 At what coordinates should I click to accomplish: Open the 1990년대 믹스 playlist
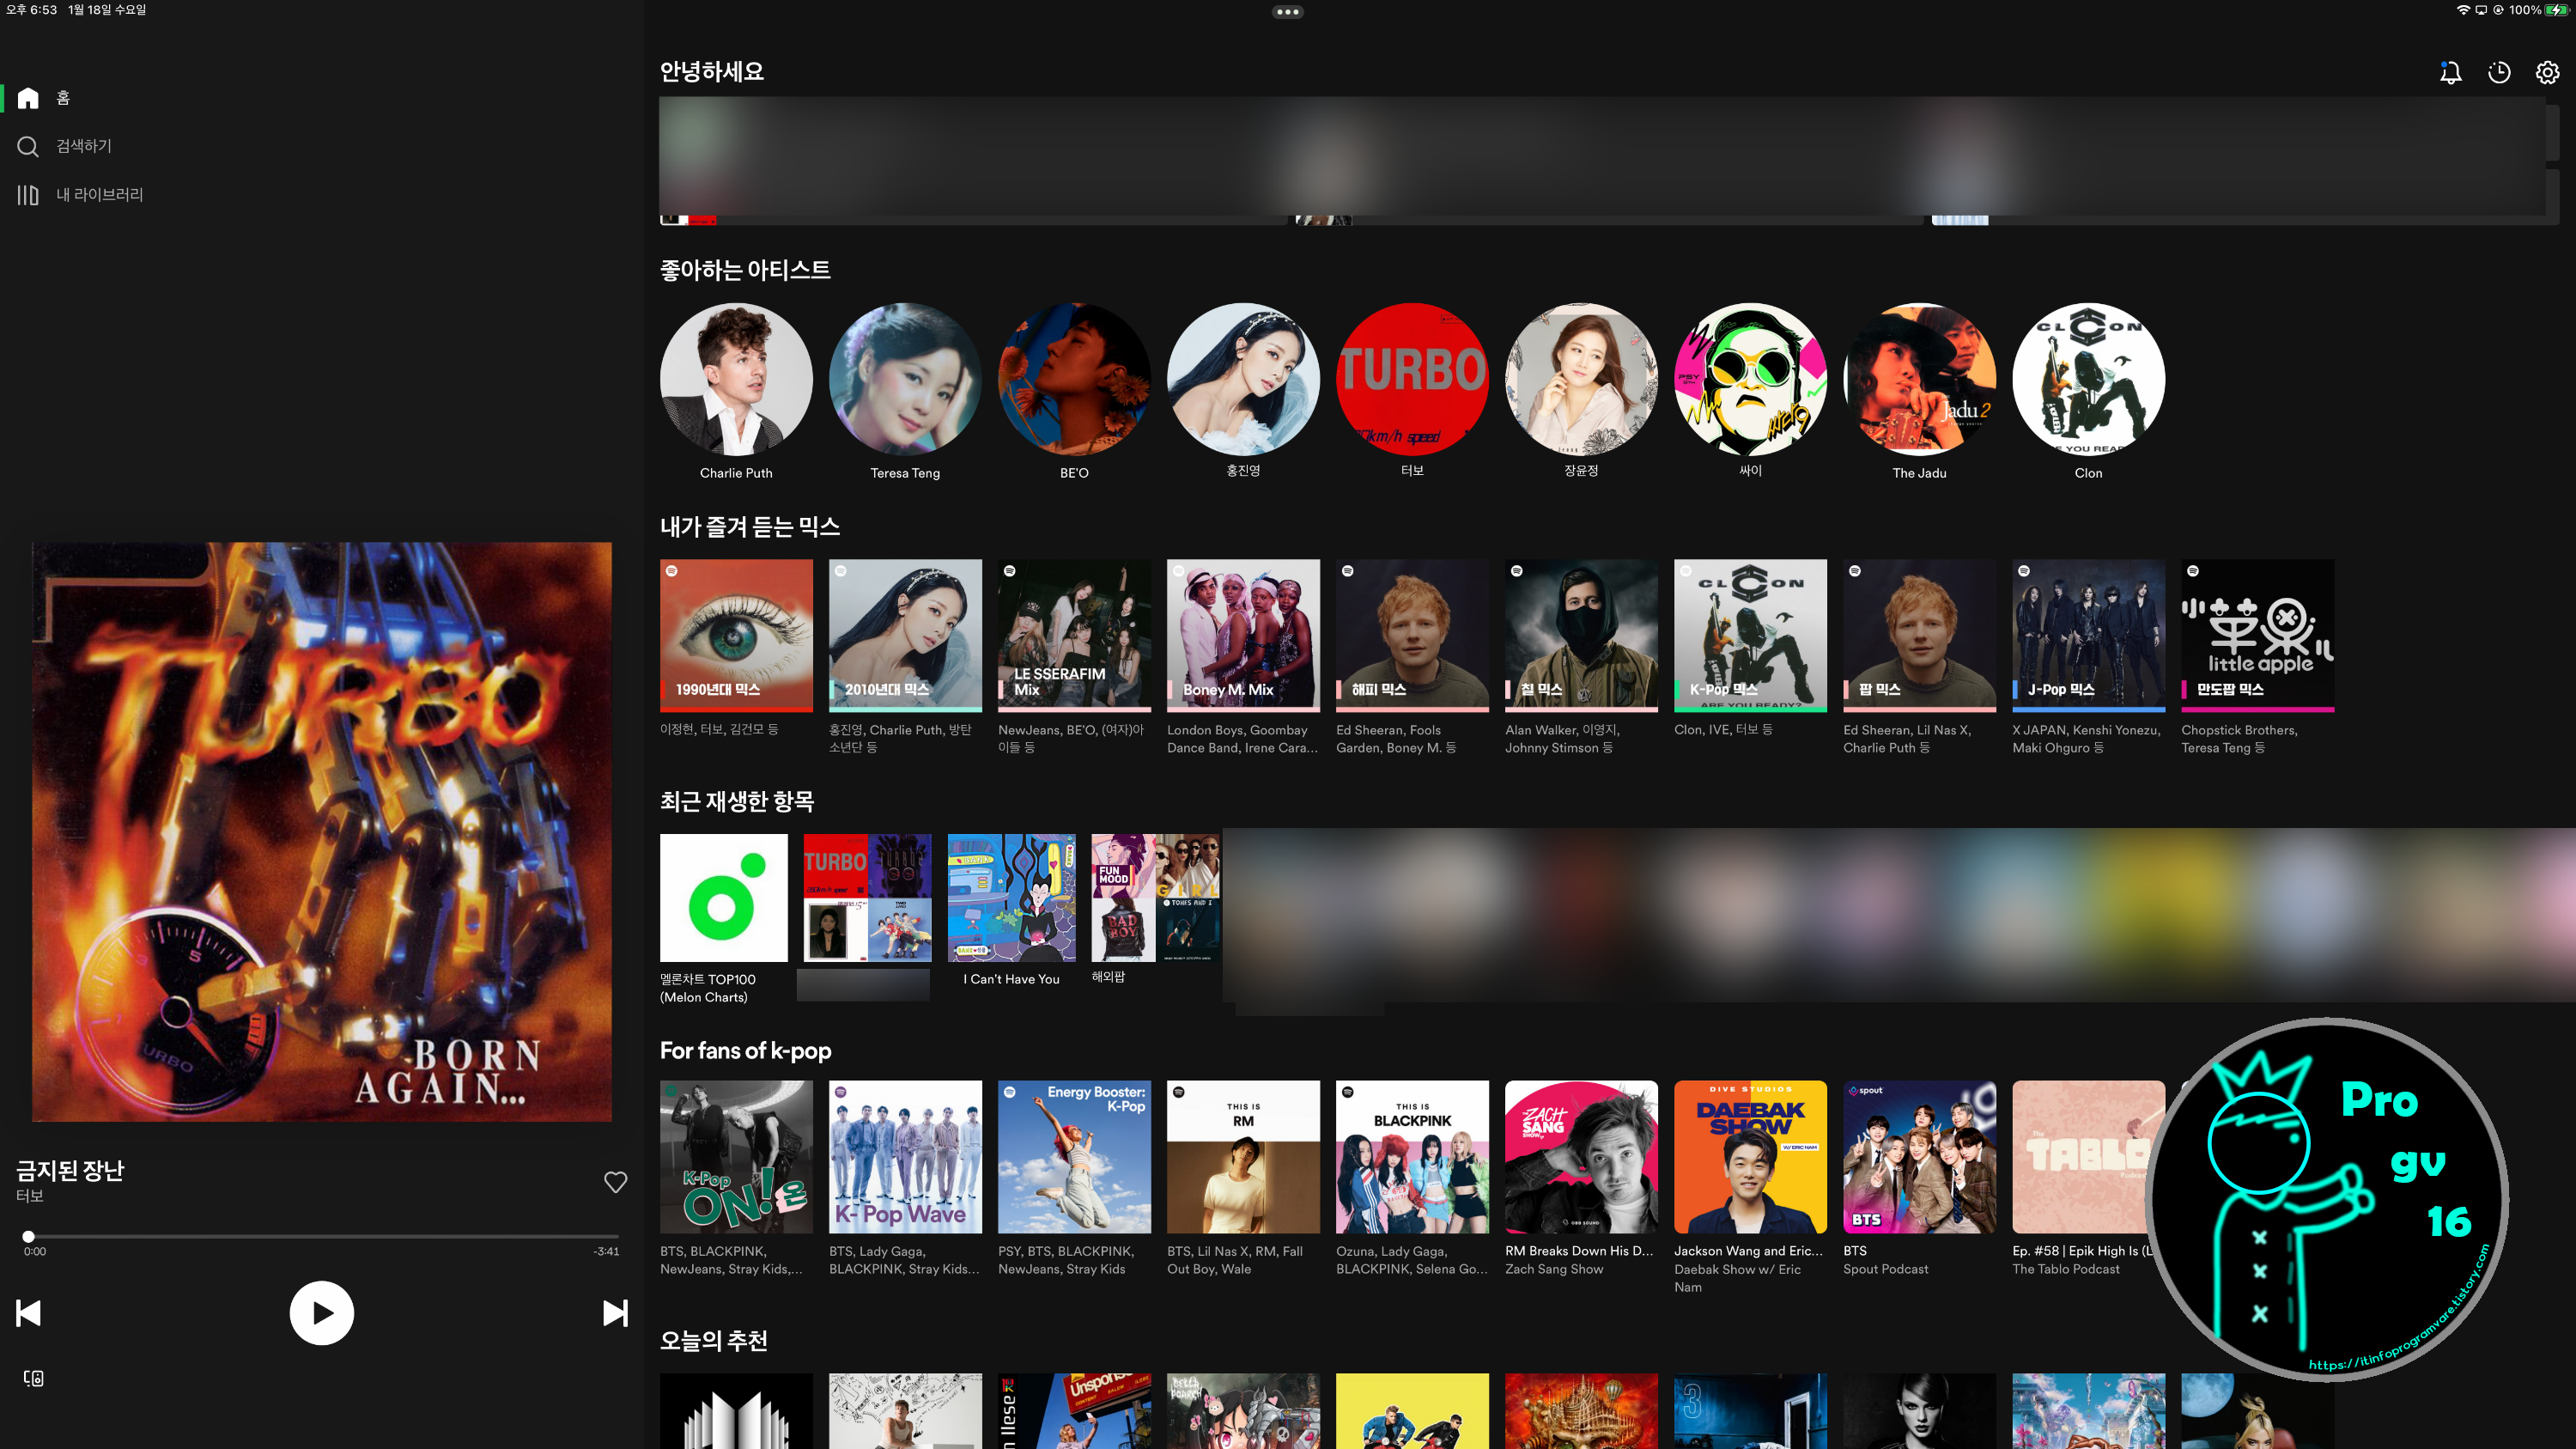point(736,635)
